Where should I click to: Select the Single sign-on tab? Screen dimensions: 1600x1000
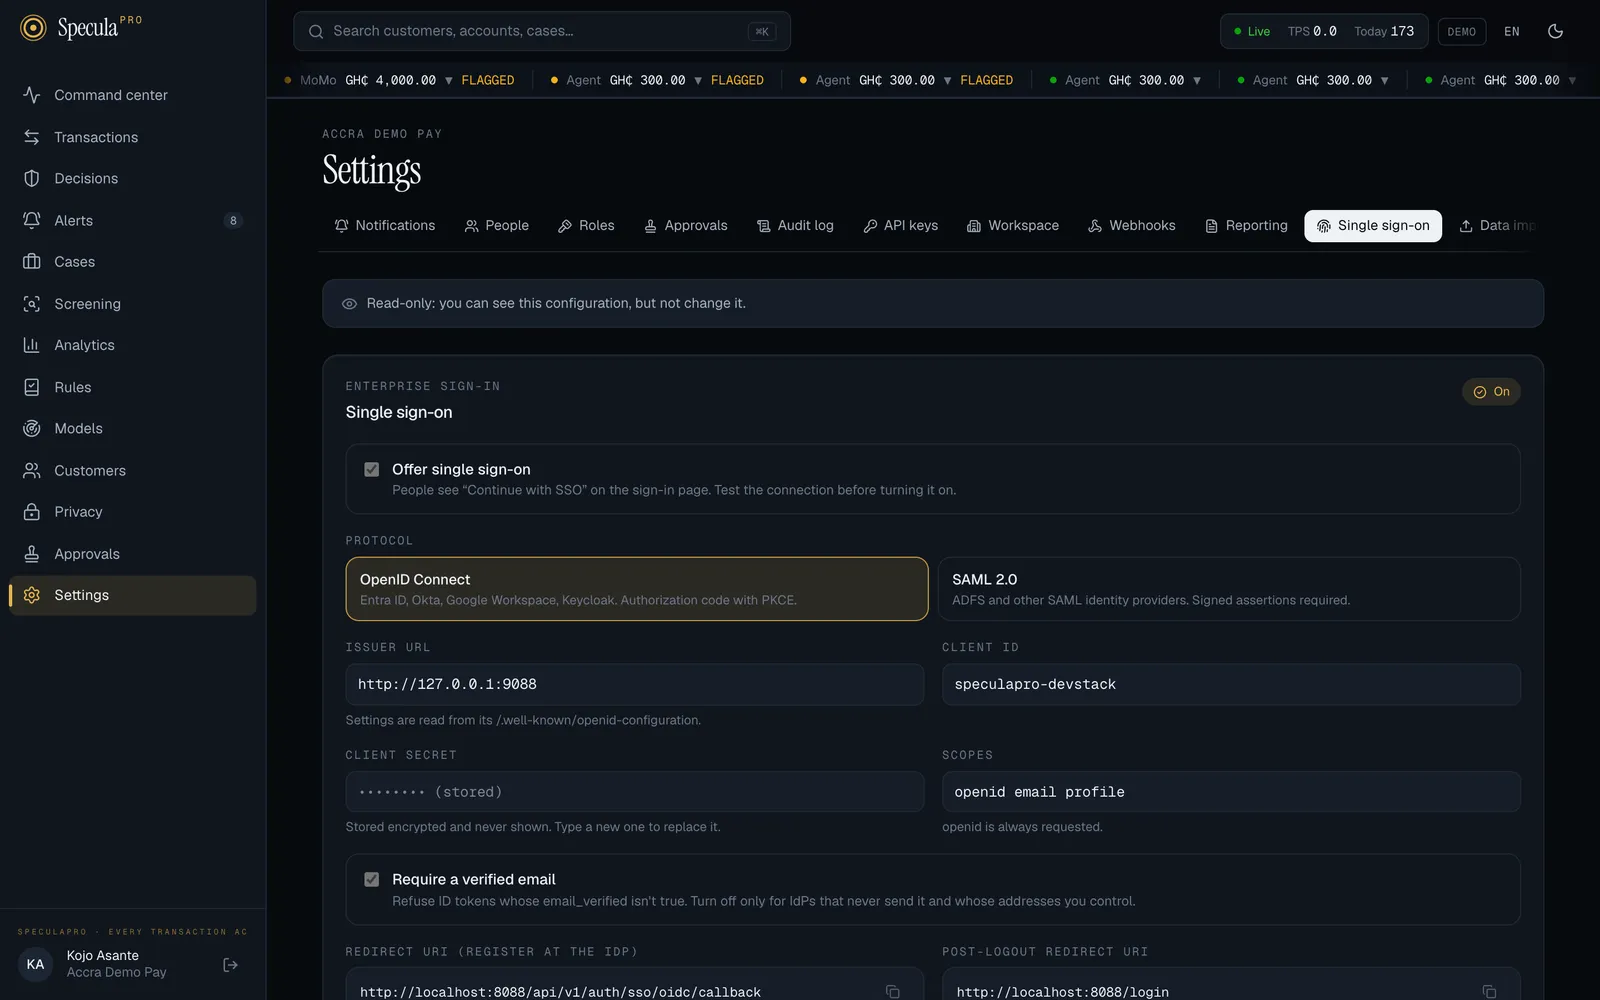tap(1373, 226)
